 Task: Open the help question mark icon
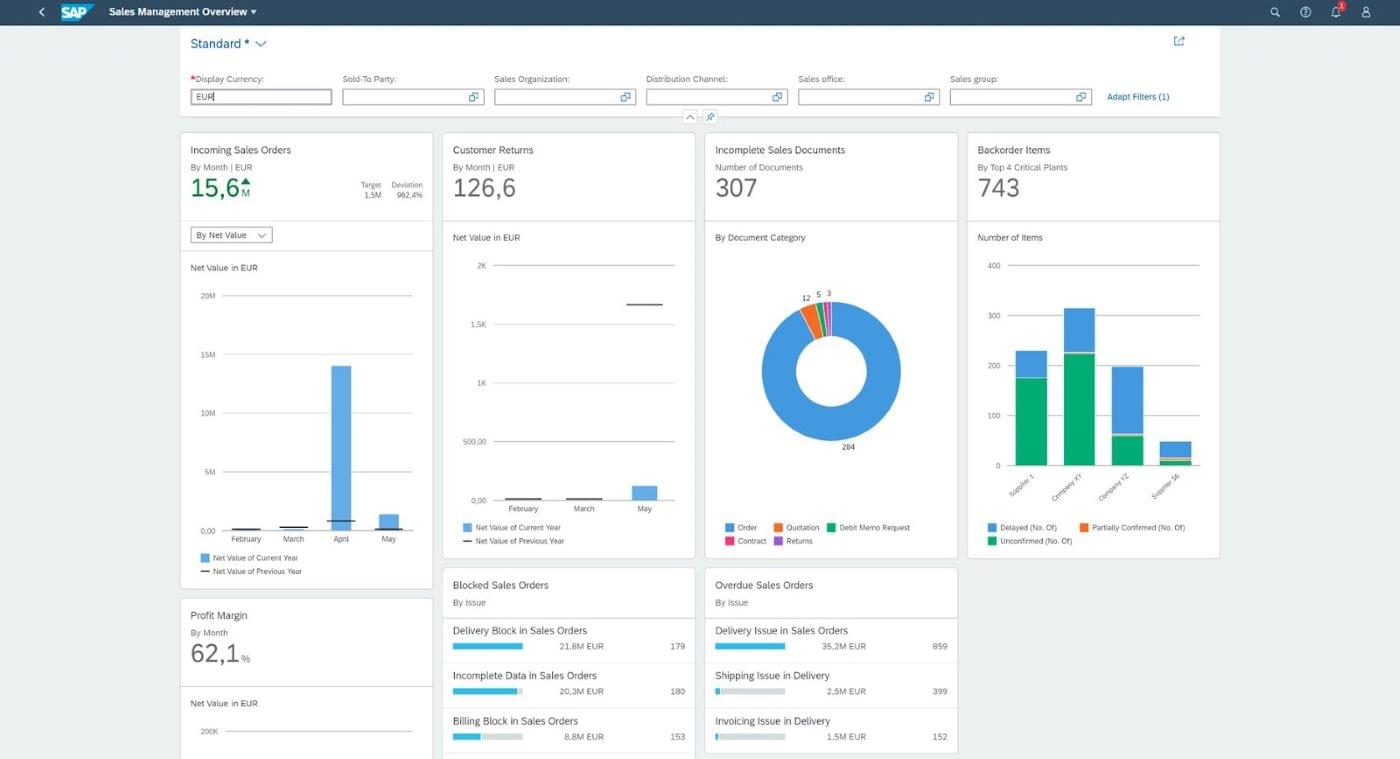pyautogui.click(x=1305, y=12)
